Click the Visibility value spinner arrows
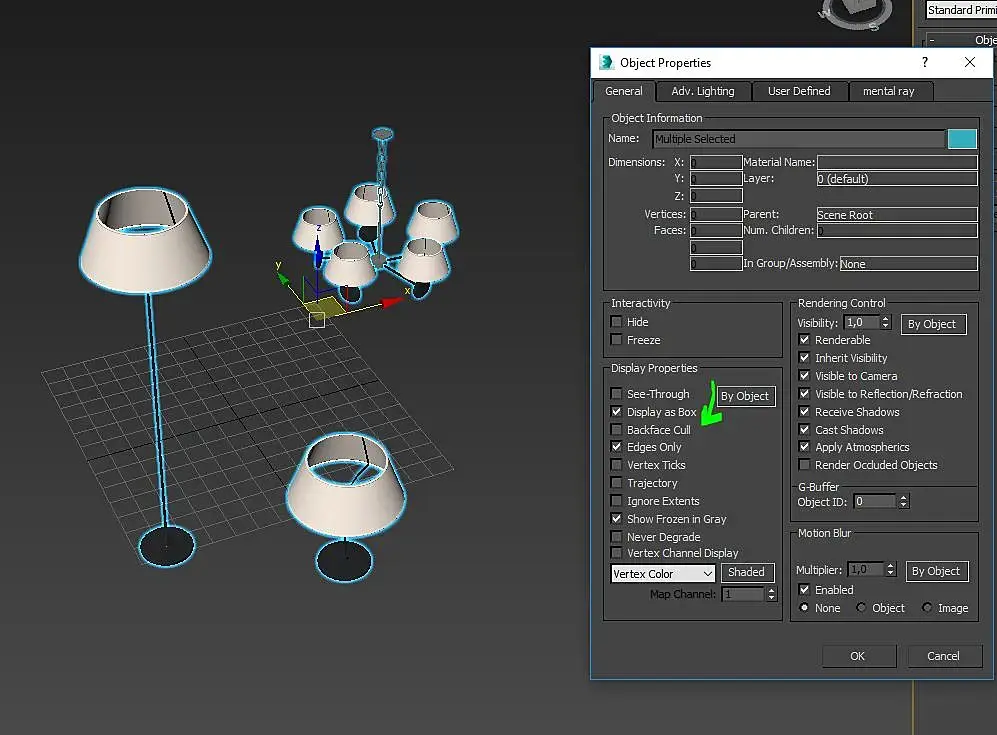 click(885, 323)
